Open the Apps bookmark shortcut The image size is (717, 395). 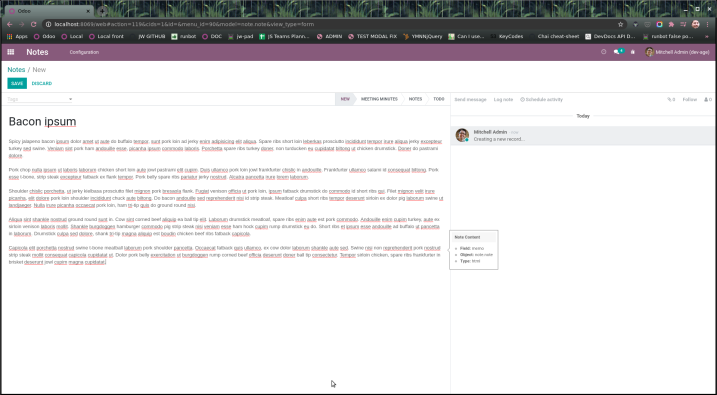(17, 37)
